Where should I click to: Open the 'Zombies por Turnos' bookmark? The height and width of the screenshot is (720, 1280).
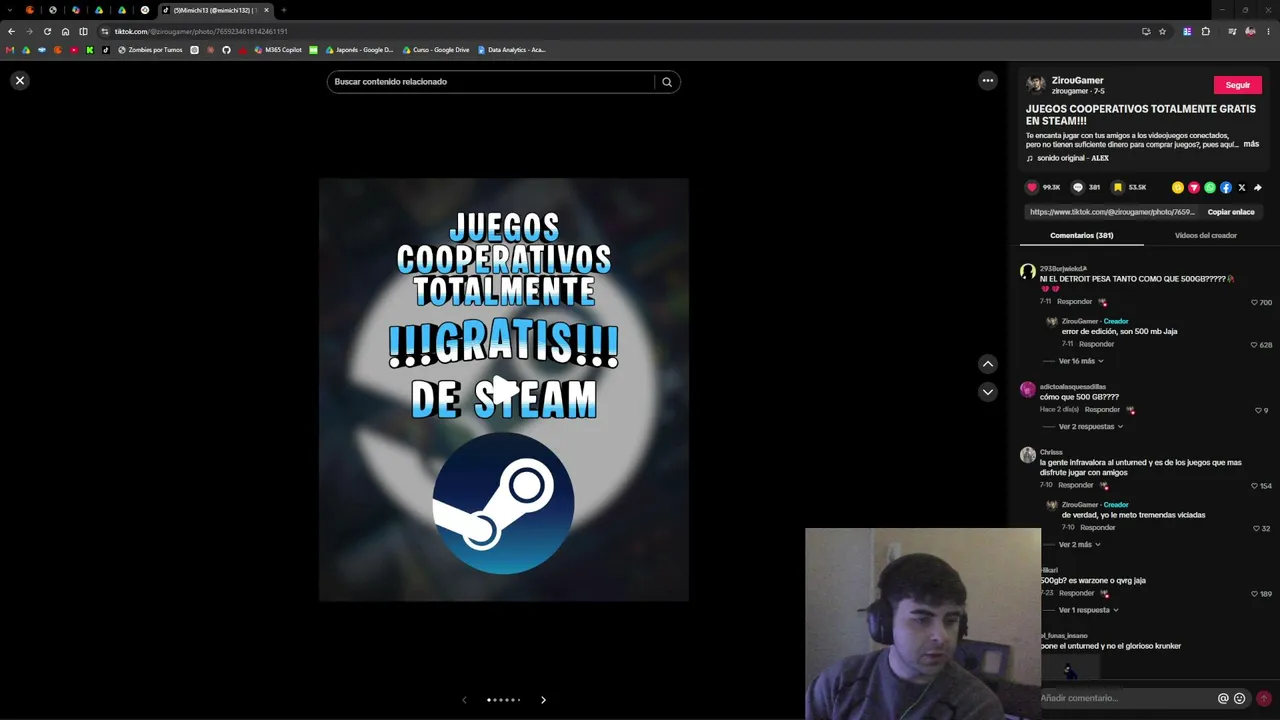150,50
